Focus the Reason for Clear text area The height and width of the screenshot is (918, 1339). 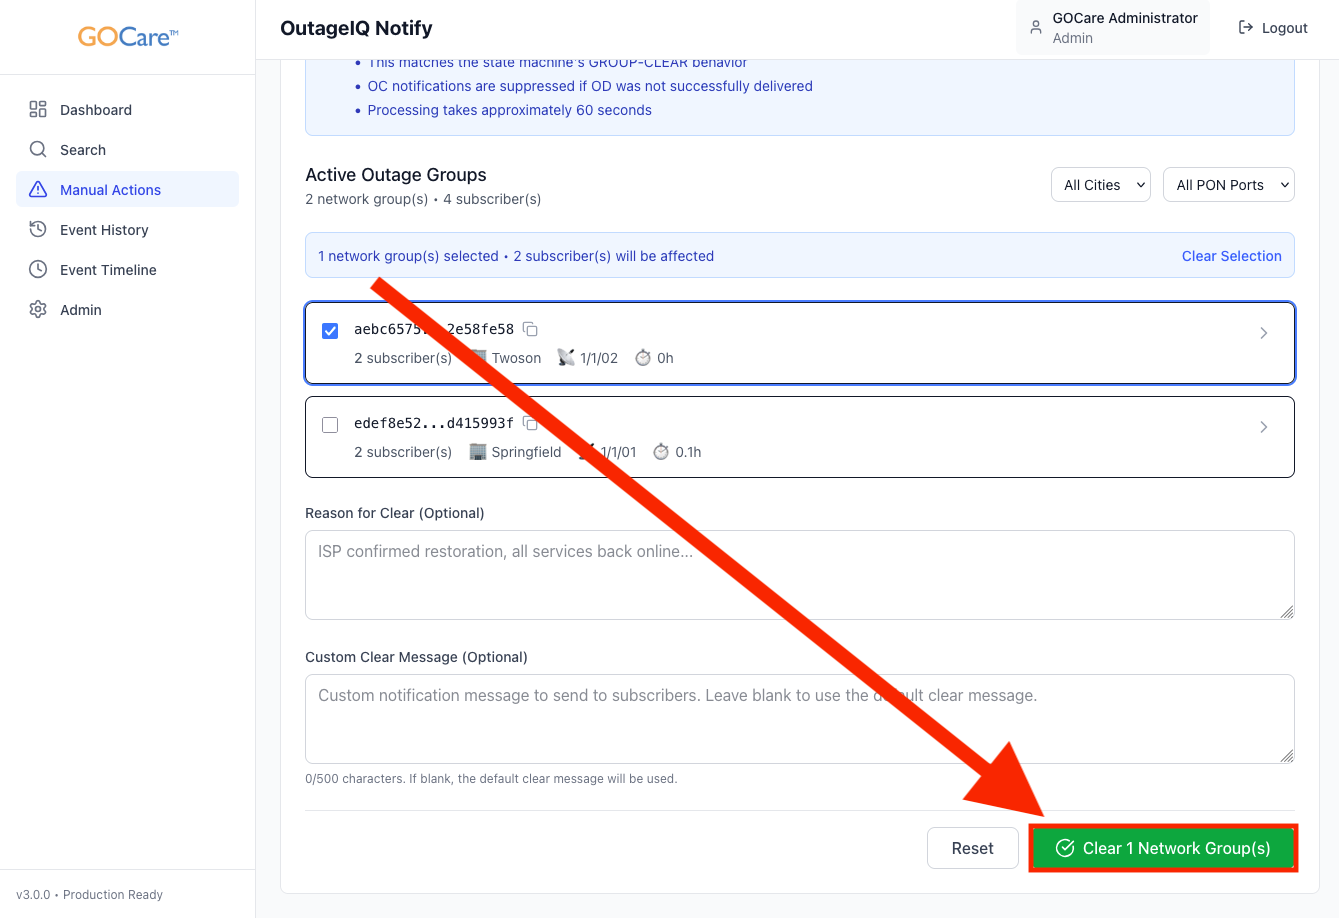(x=799, y=575)
